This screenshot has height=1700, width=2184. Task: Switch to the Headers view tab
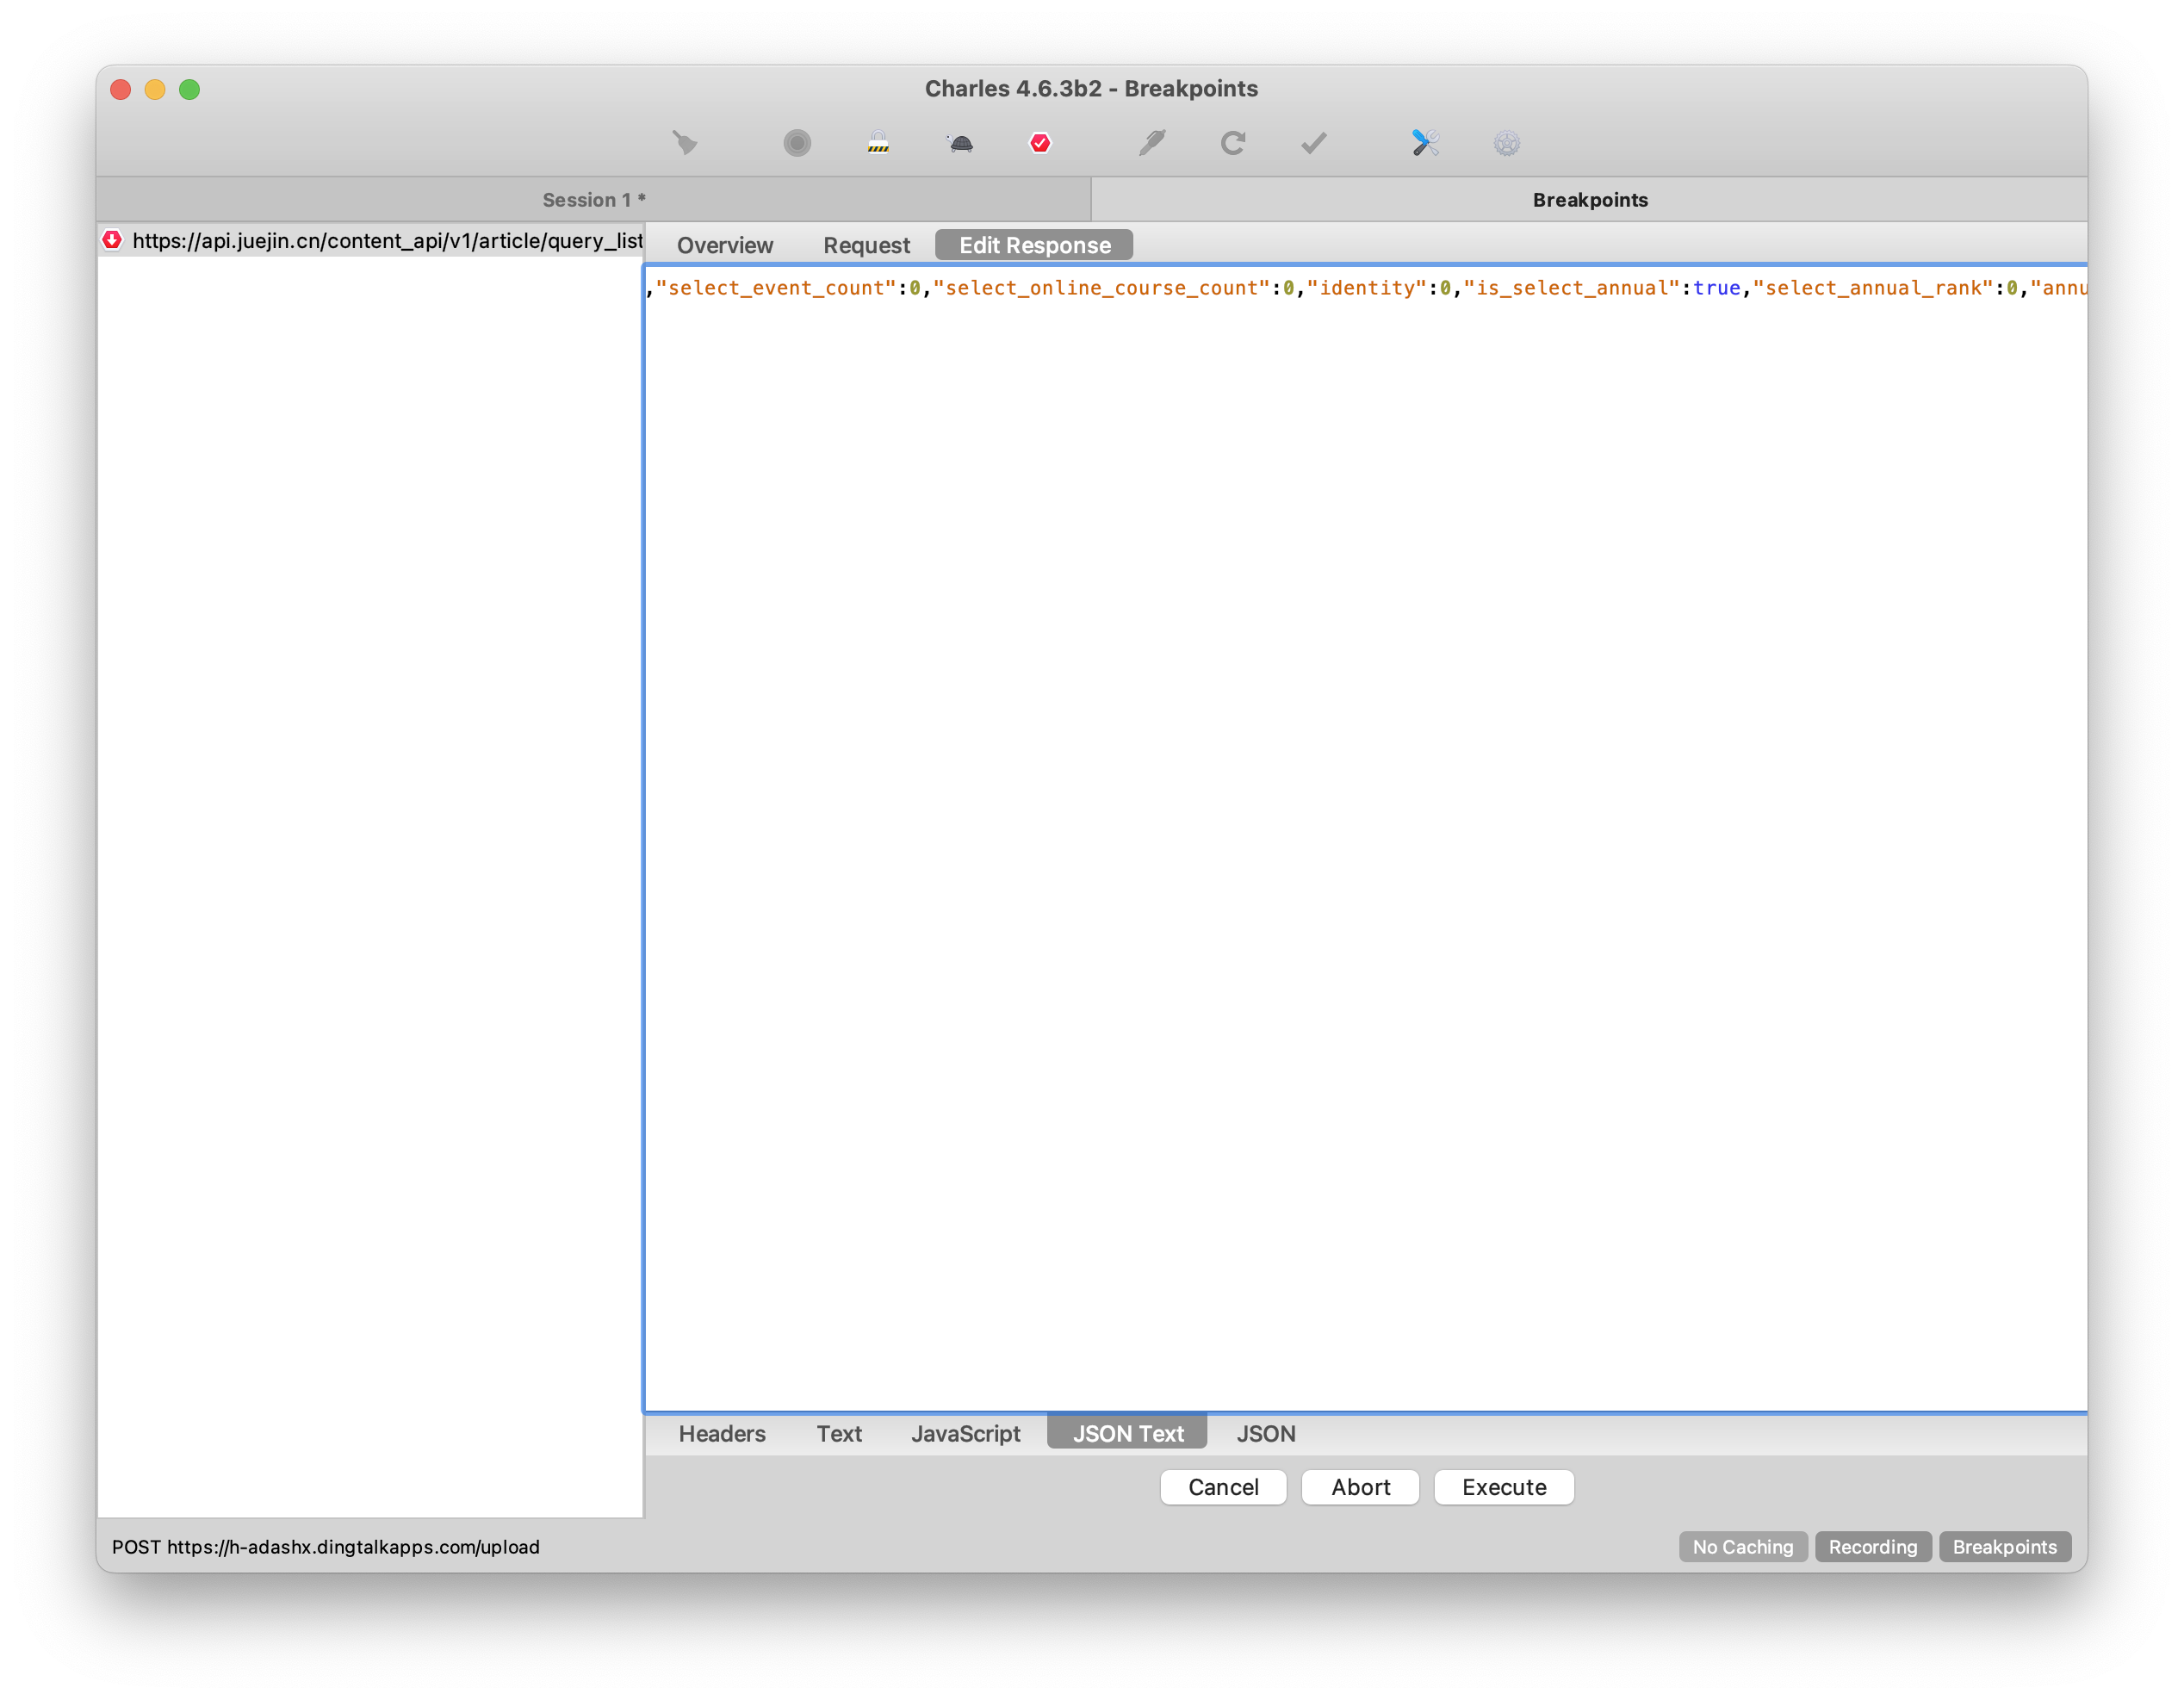tap(722, 1434)
